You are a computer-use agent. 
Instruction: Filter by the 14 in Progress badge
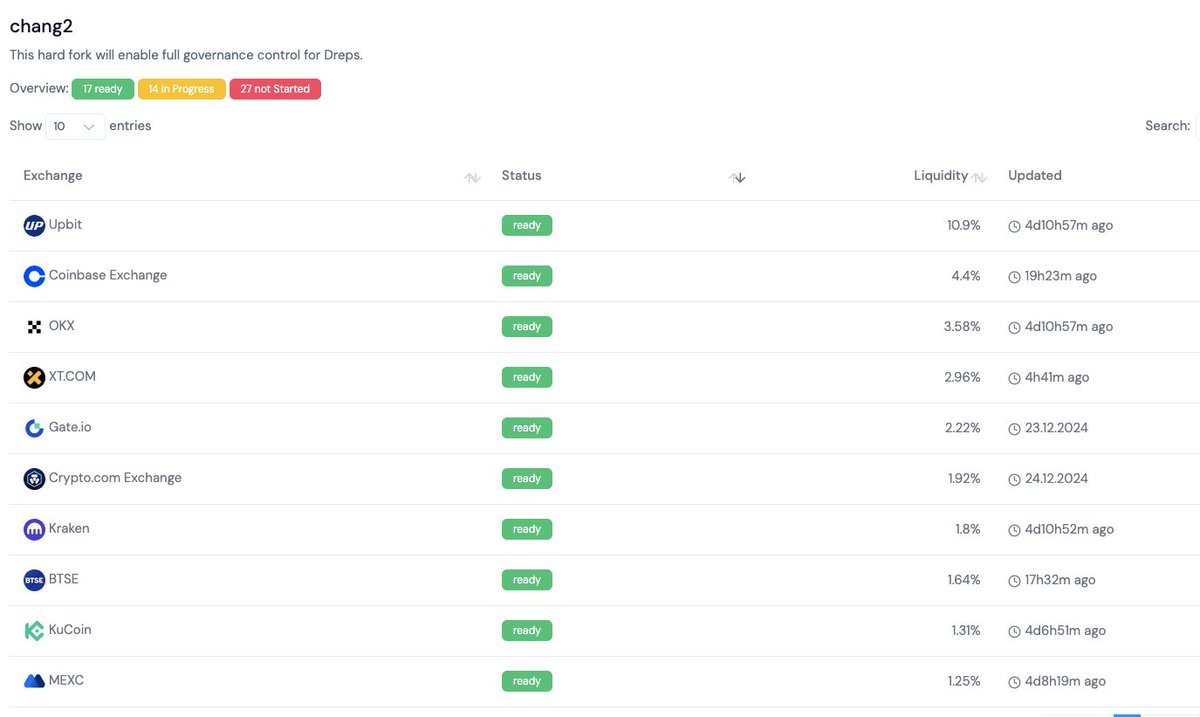point(181,89)
